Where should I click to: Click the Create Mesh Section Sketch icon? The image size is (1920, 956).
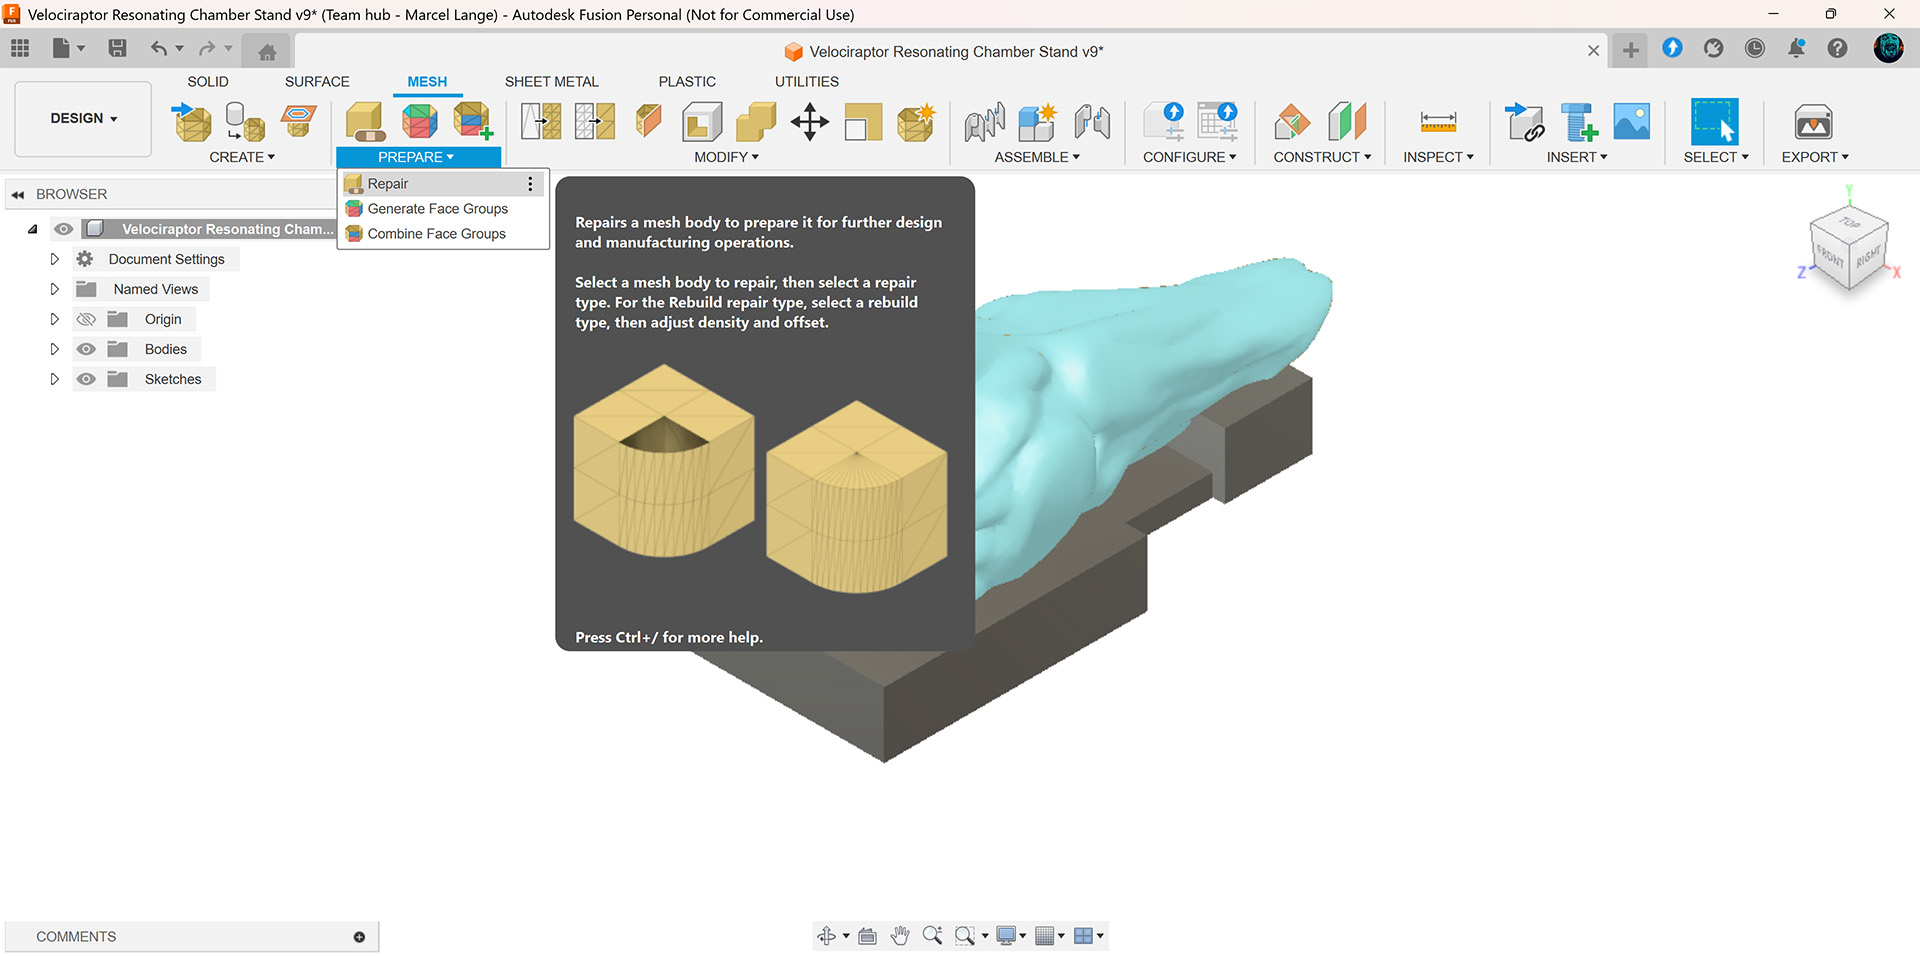click(x=299, y=122)
